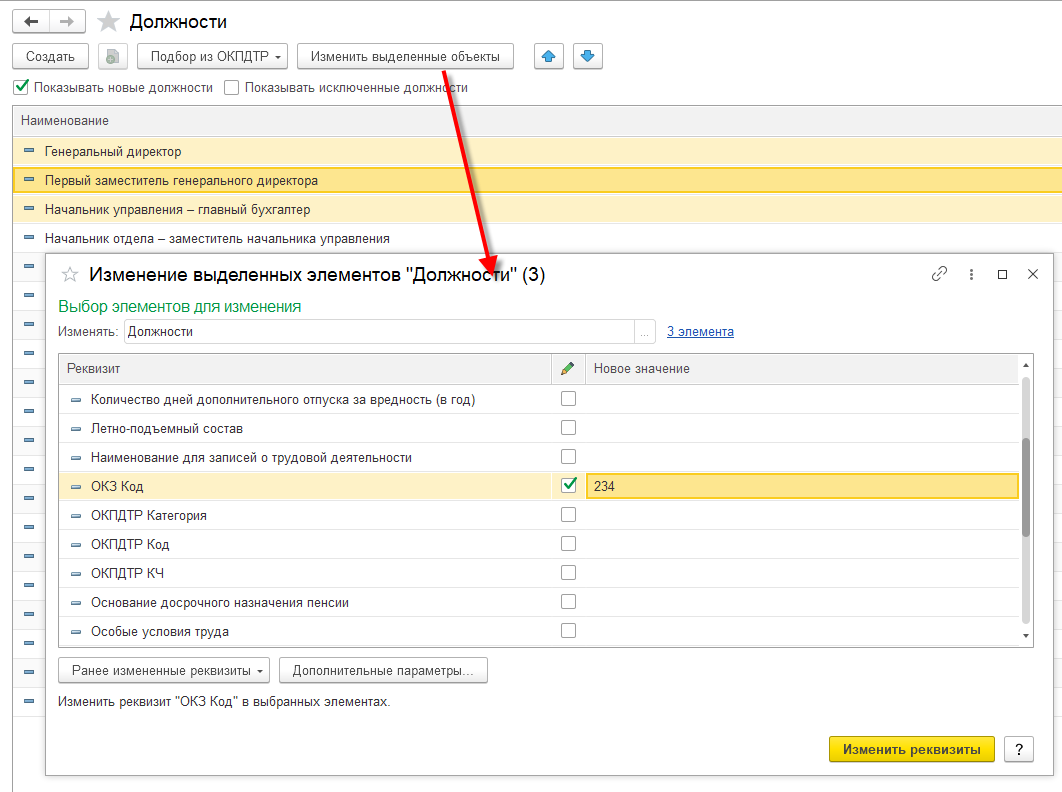Uncheck Показывать новые должности
Viewport: 1062px width, 792px height.
point(21,87)
